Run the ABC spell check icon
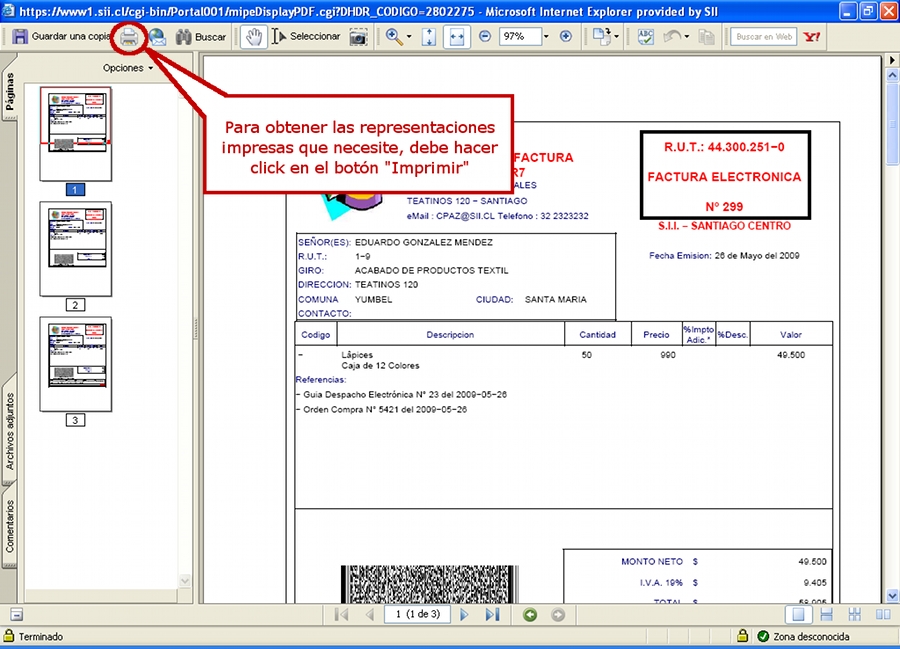Image resolution: width=900 pixels, height=649 pixels. tap(646, 37)
